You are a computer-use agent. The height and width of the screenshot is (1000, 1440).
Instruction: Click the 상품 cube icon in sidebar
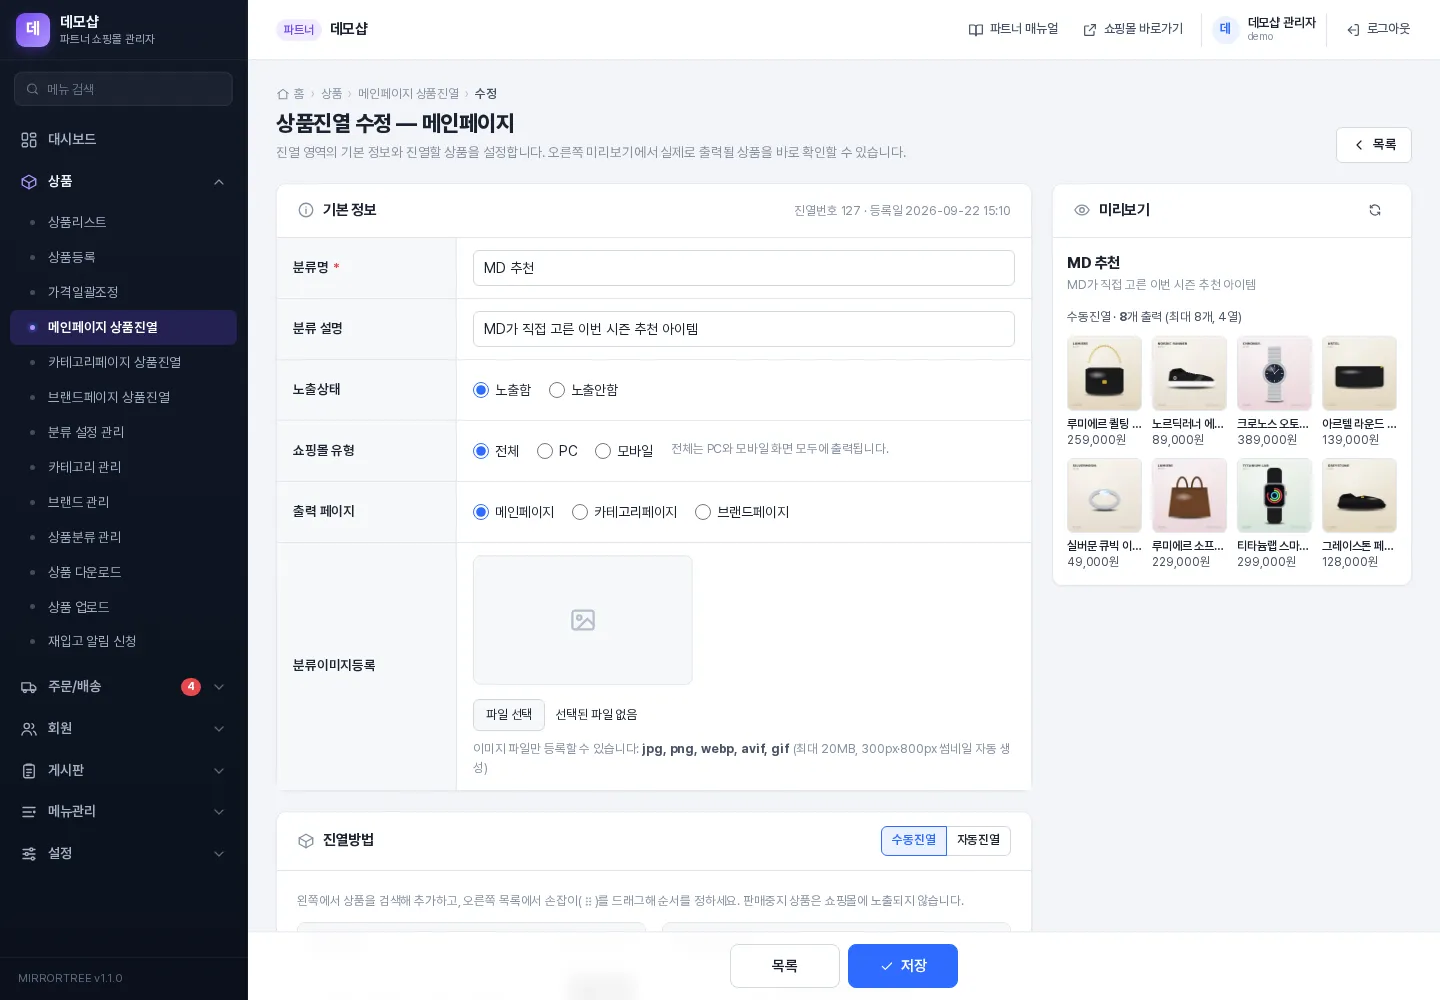click(x=29, y=182)
